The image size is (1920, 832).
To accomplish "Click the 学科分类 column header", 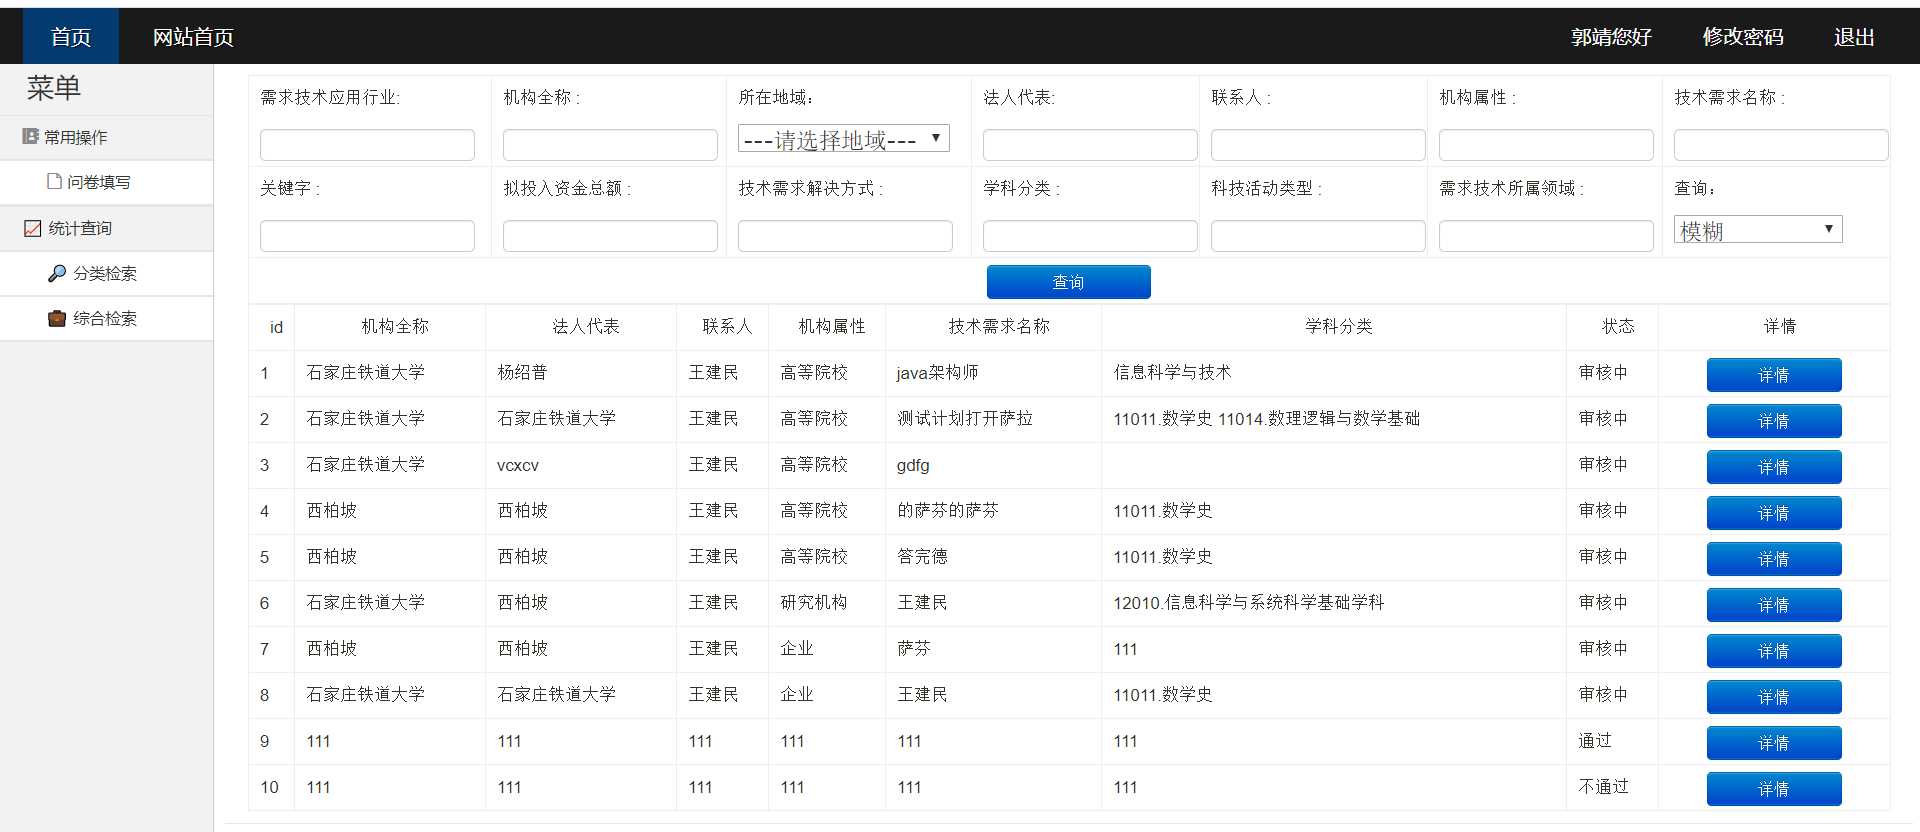I will 1338,326.
